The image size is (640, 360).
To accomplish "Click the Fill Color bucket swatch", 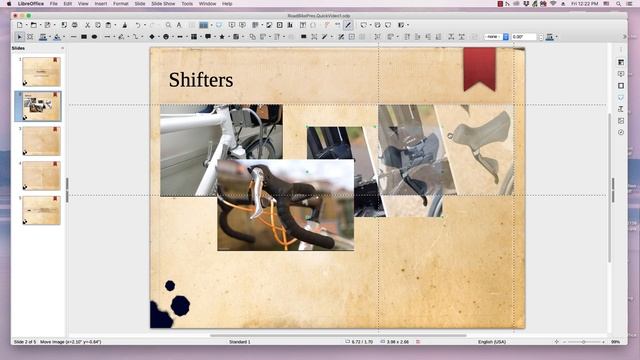I will pos(57,37).
